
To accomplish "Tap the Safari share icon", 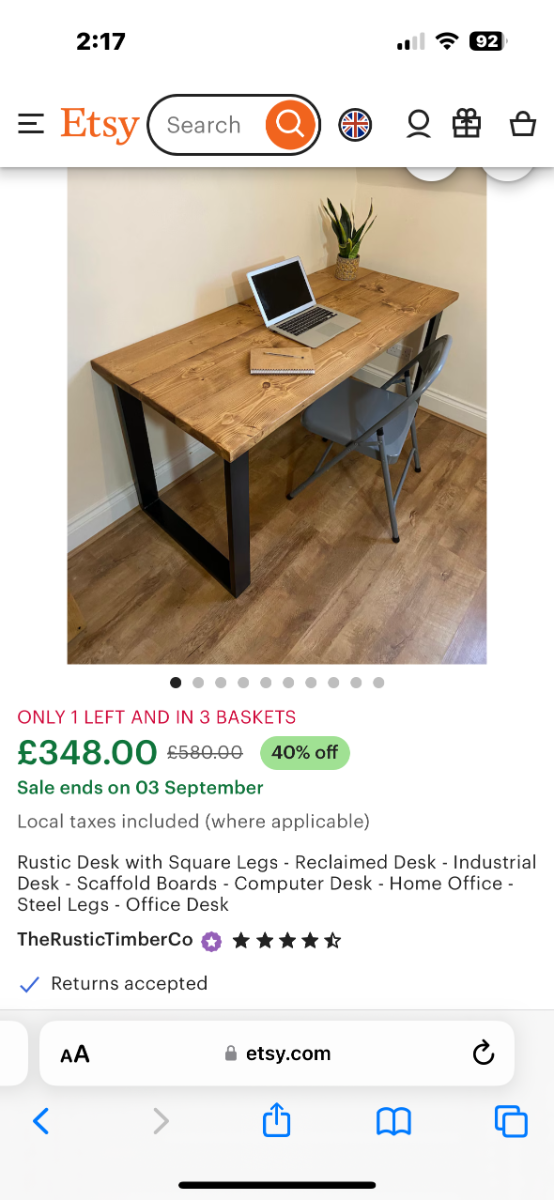I will [x=276, y=1121].
